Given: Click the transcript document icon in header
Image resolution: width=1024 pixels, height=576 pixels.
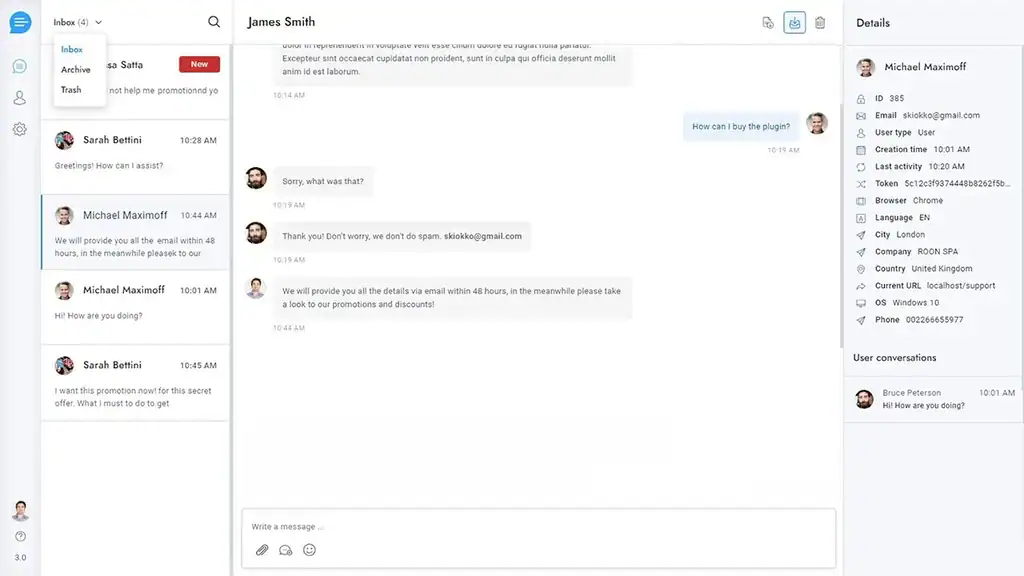Looking at the screenshot, I should tap(768, 23).
